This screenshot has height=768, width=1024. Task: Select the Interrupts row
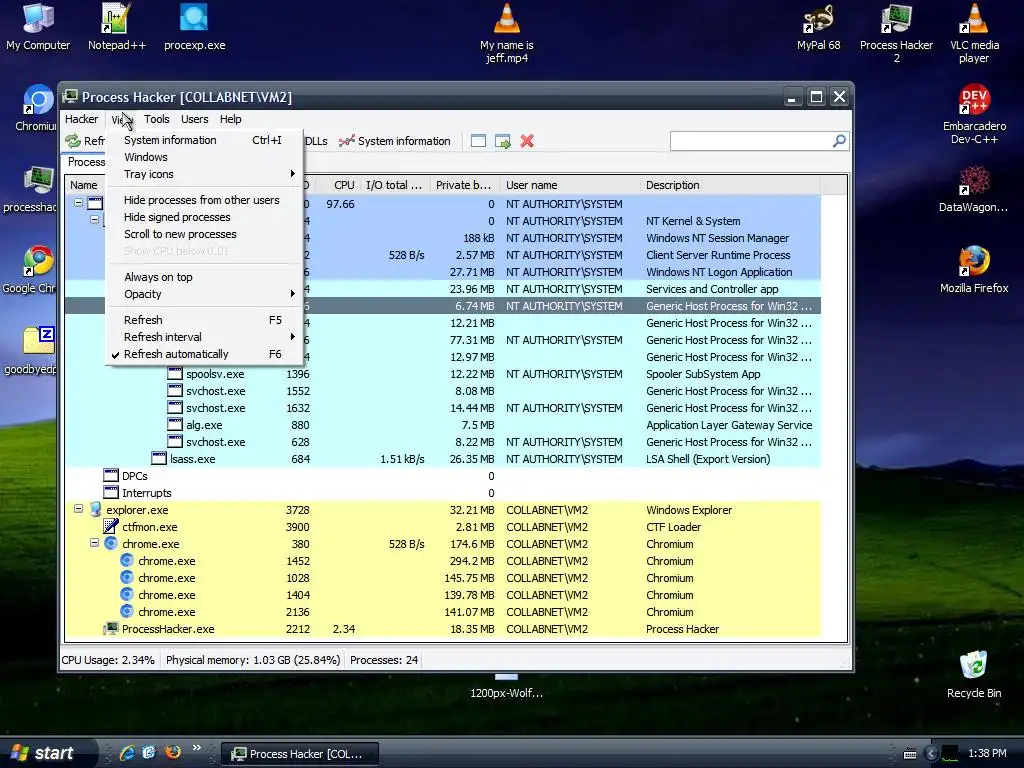(442, 493)
